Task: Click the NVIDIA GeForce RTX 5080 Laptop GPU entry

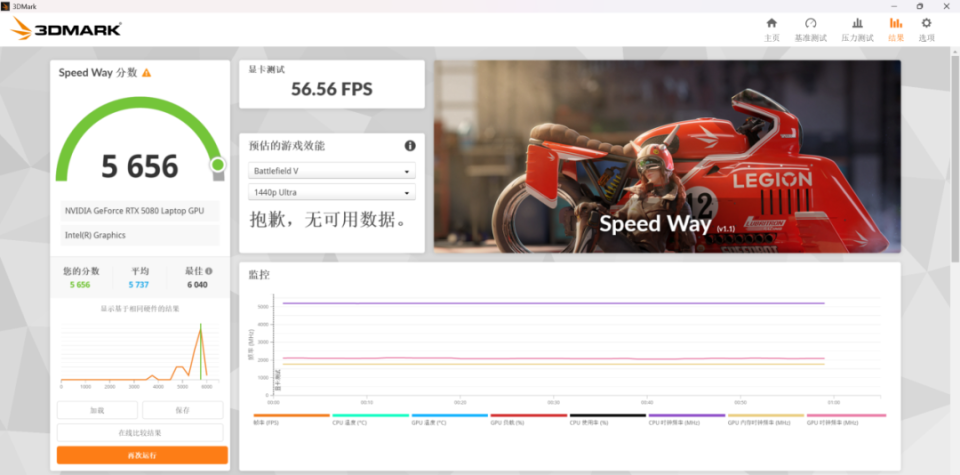Action: (140, 211)
